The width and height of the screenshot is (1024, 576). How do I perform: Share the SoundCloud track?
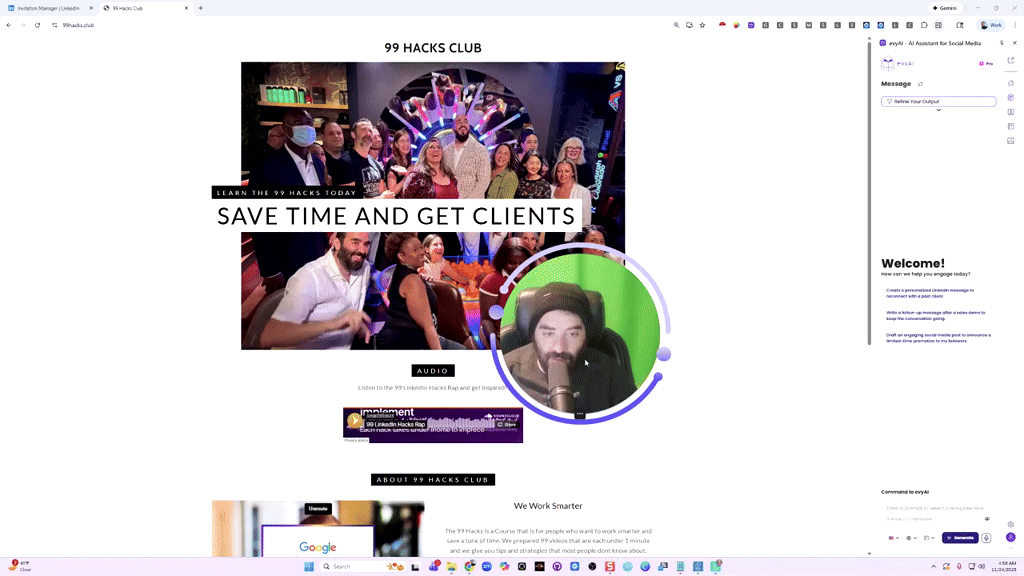(507, 424)
